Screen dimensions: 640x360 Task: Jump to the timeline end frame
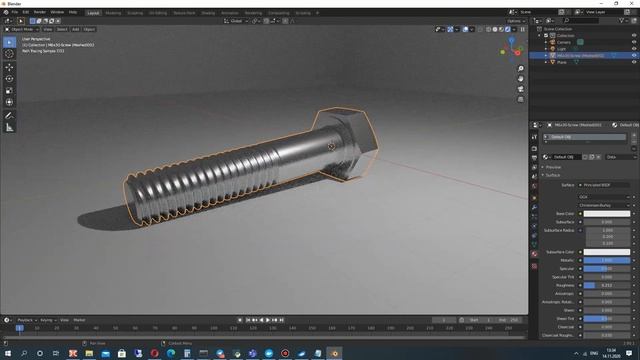[281, 320]
